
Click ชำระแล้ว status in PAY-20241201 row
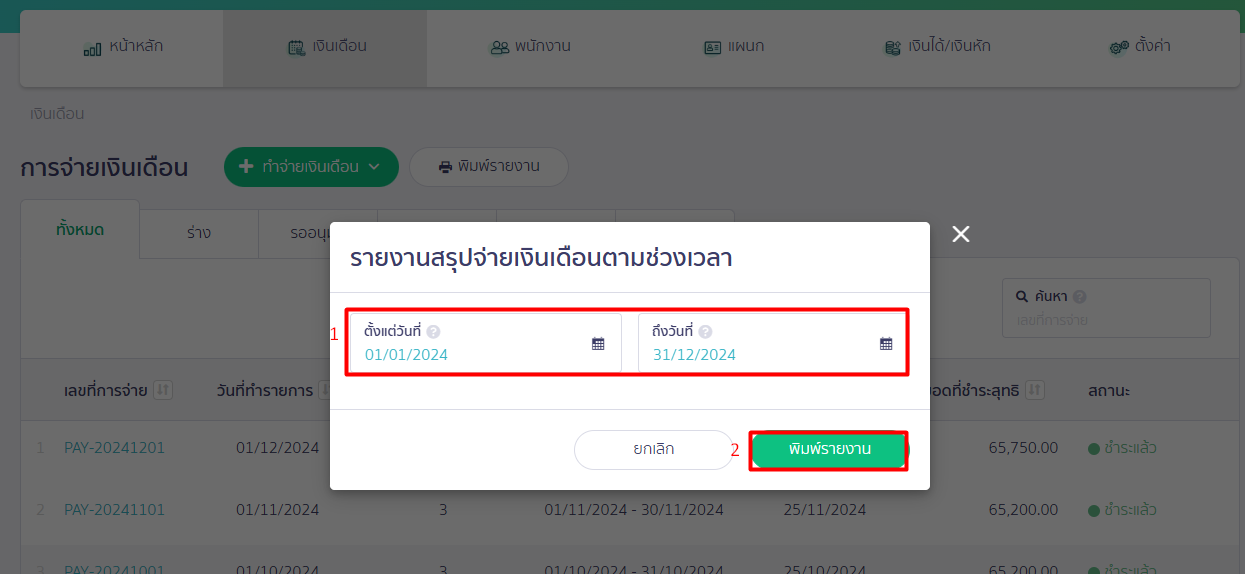click(x=1122, y=448)
